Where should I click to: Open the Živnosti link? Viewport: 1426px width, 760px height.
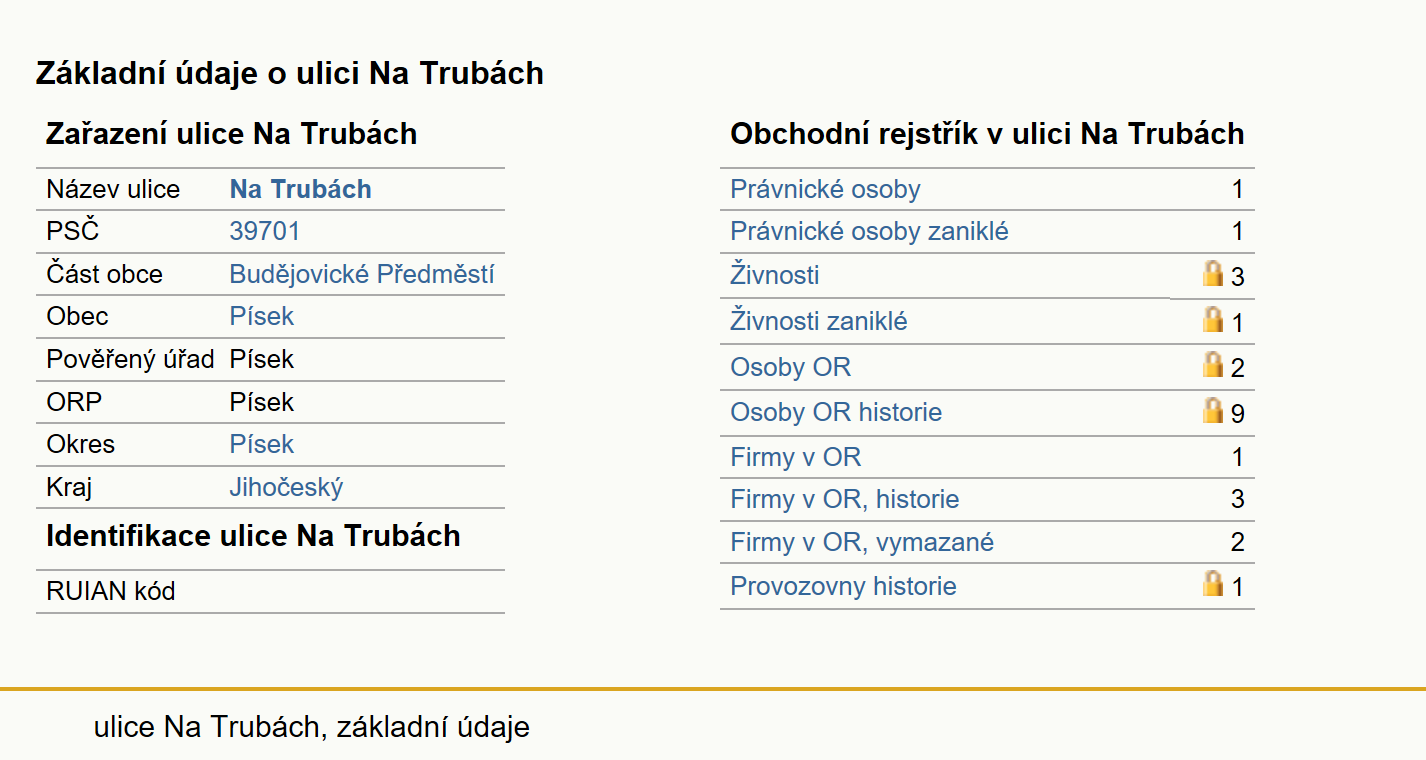(x=774, y=275)
